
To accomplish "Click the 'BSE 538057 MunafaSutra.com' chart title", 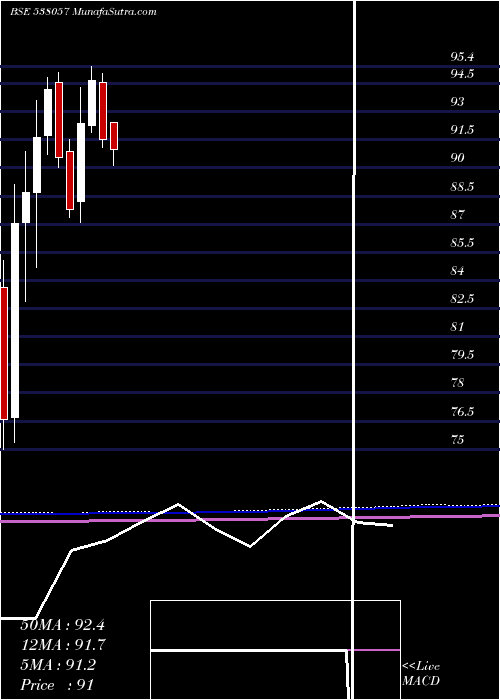I will [83, 12].
